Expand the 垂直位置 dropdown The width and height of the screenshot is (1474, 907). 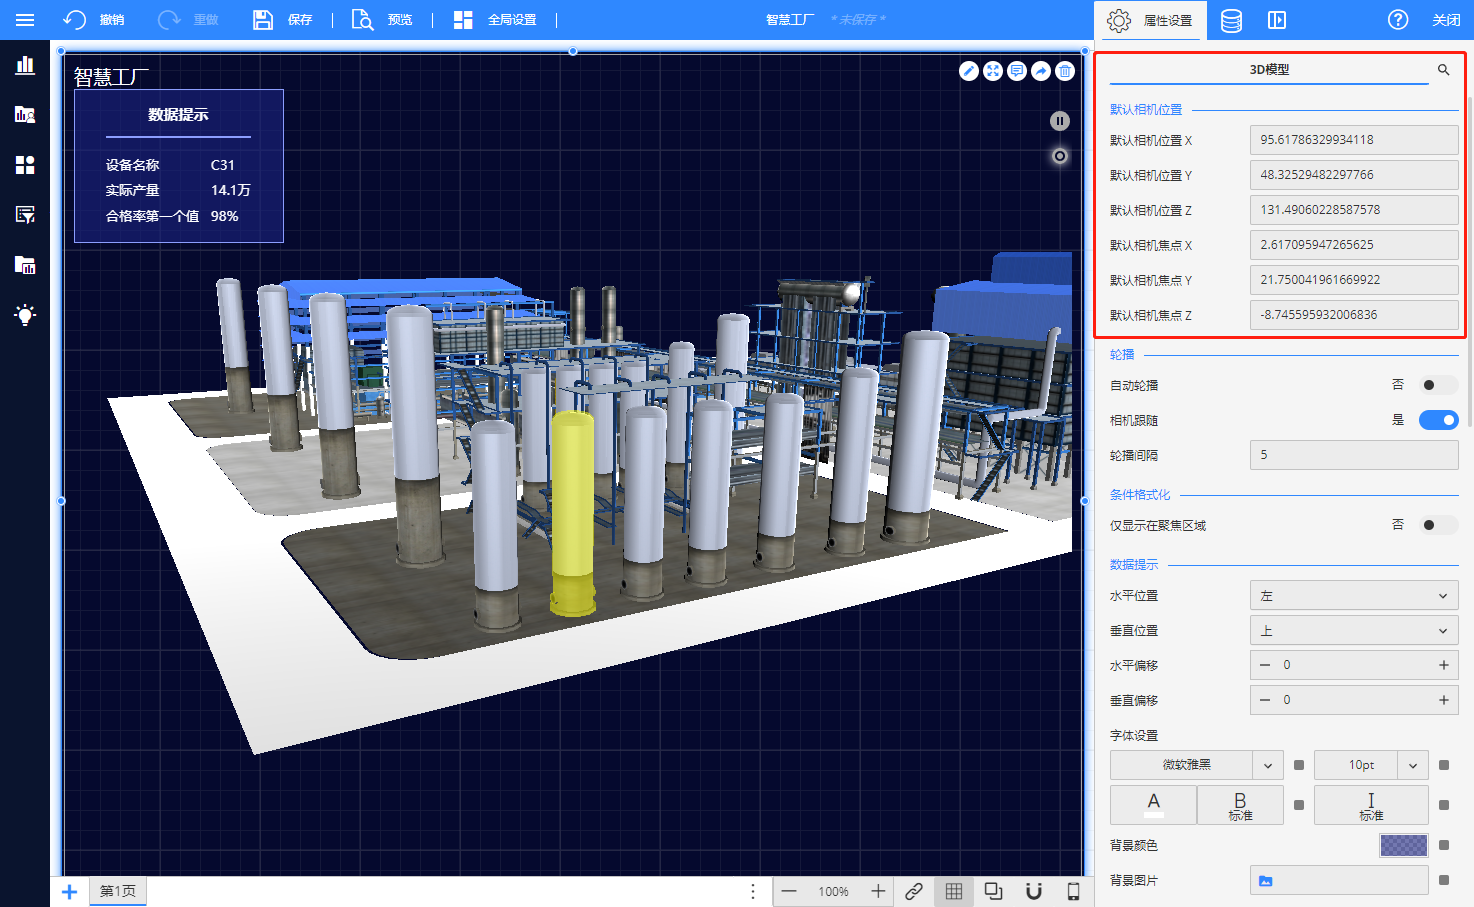coord(1353,631)
